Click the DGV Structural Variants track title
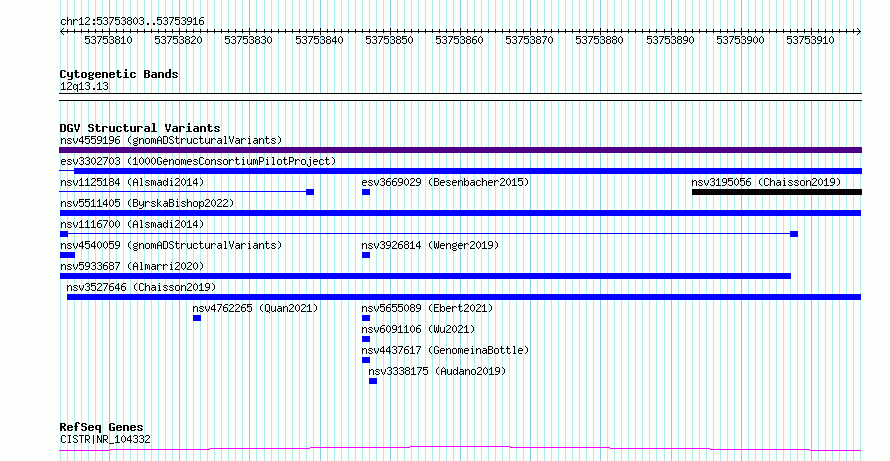This screenshot has width=890, height=461. coord(140,128)
